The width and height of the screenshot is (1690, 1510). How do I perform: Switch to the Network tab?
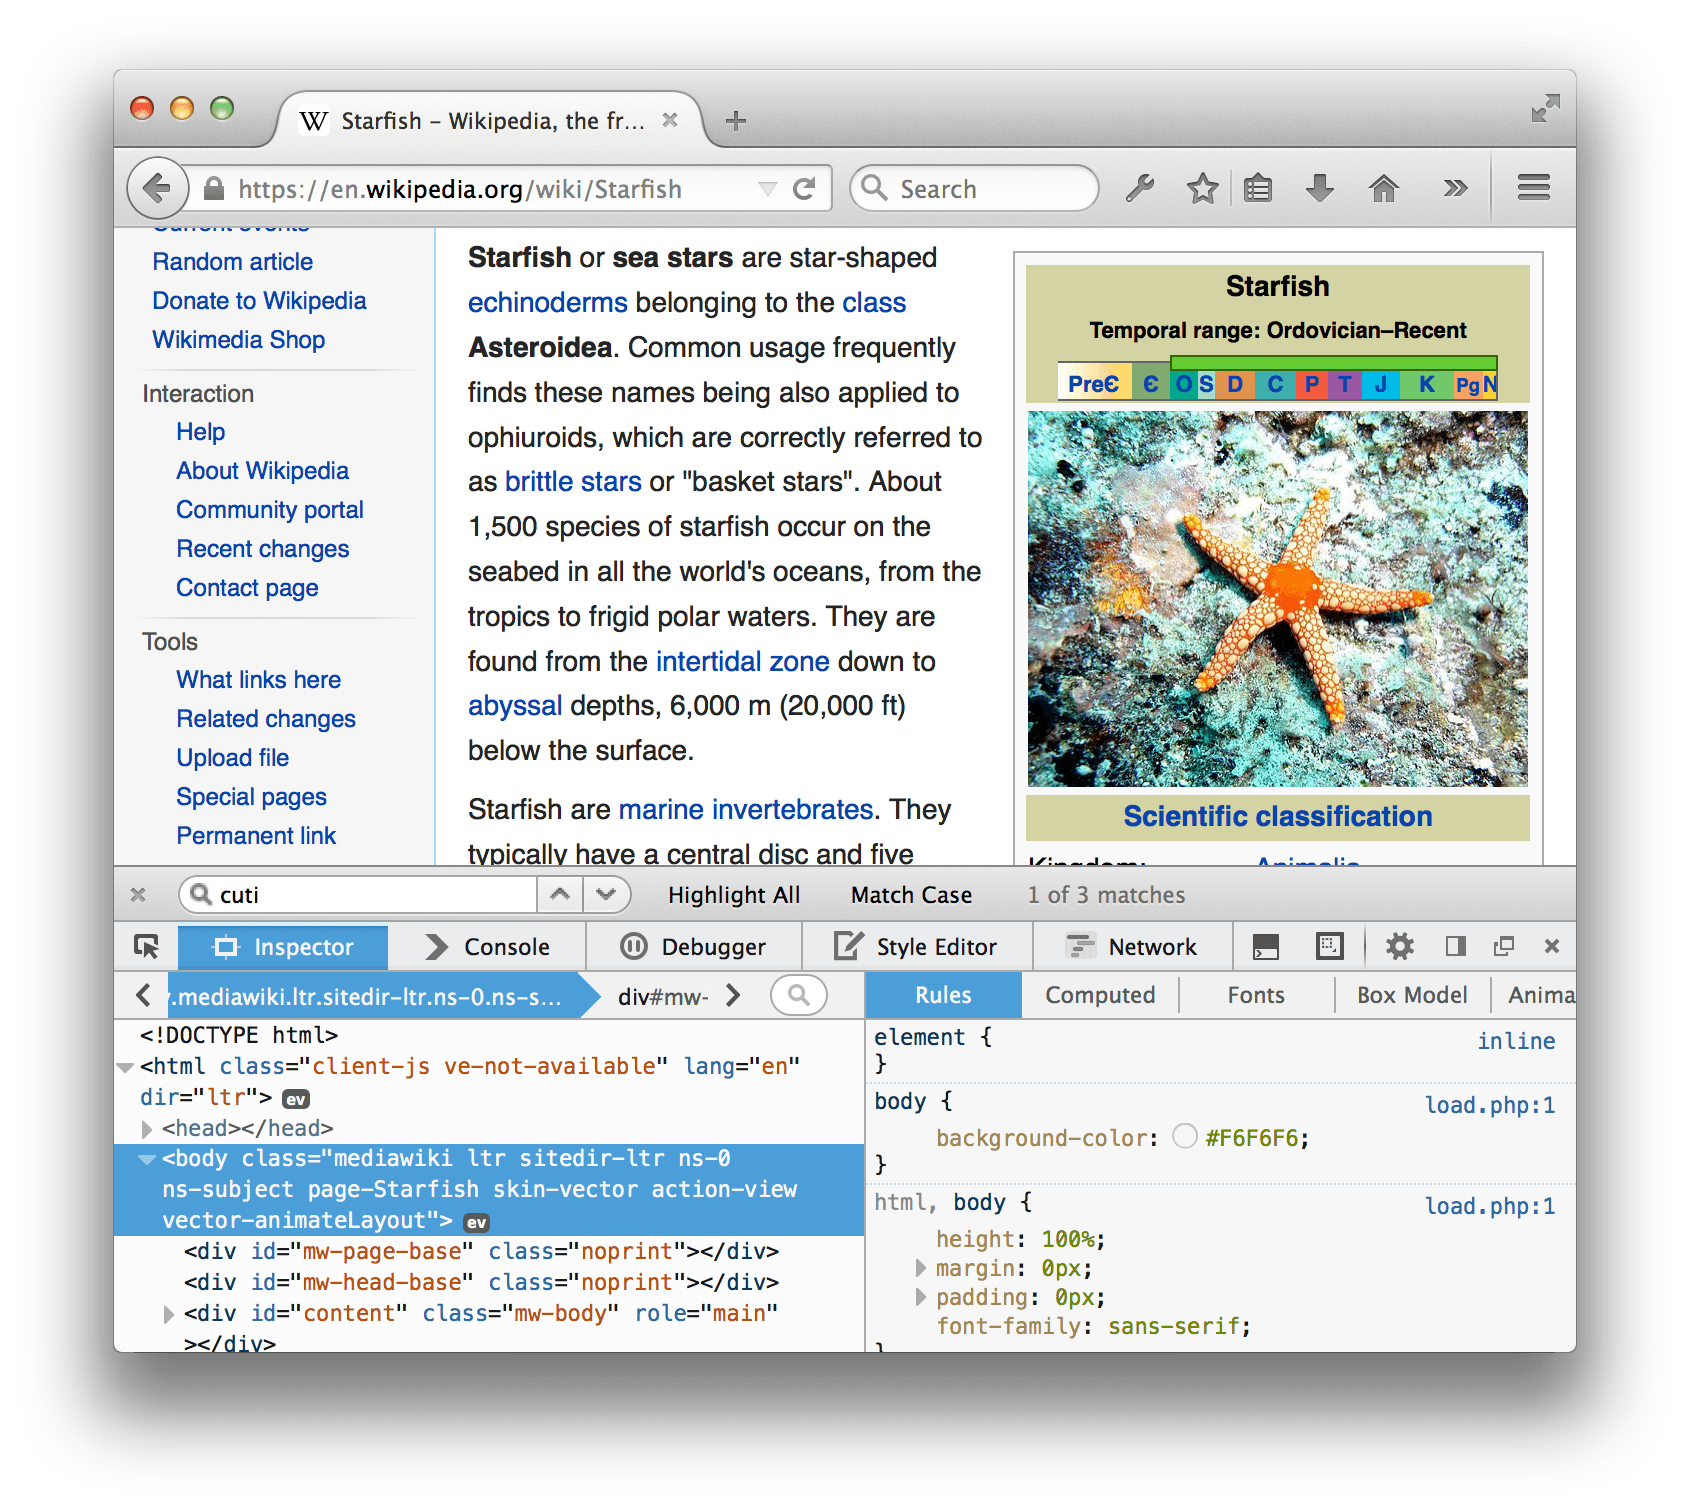click(1132, 946)
